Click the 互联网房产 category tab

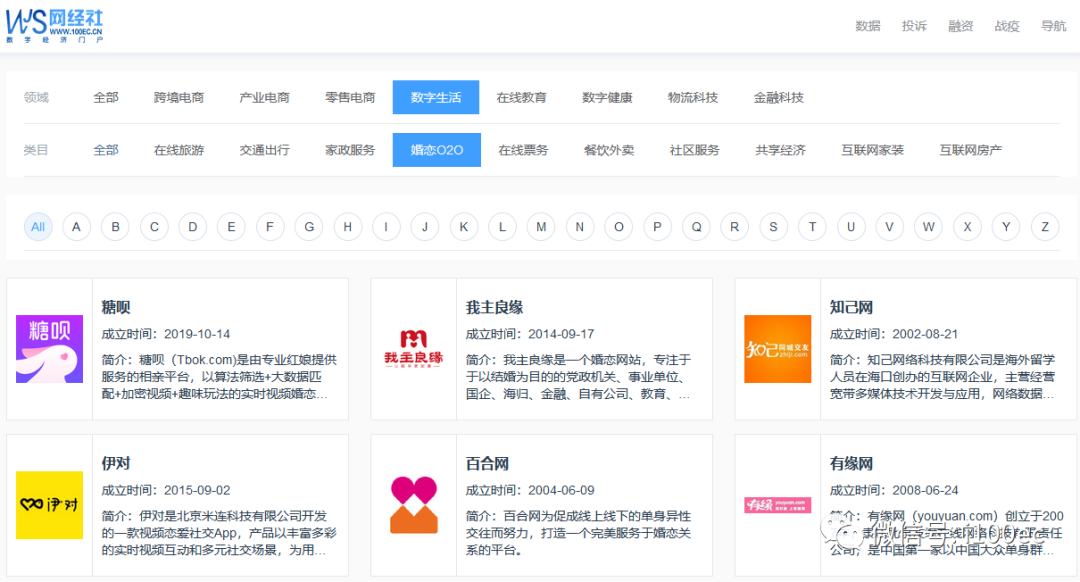pos(970,150)
